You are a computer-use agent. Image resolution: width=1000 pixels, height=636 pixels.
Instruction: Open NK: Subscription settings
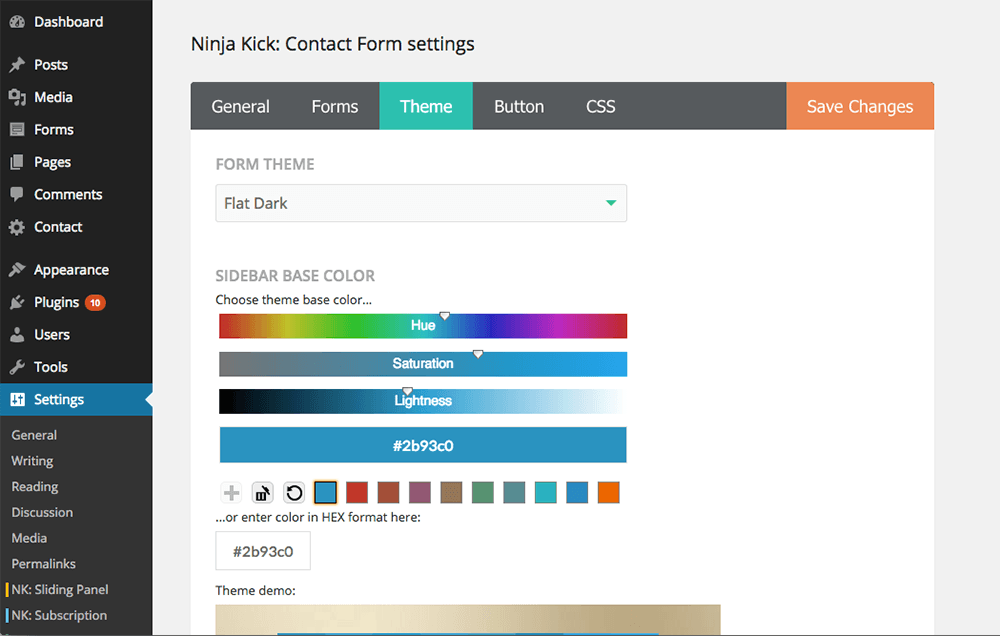click(x=59, y=616)
